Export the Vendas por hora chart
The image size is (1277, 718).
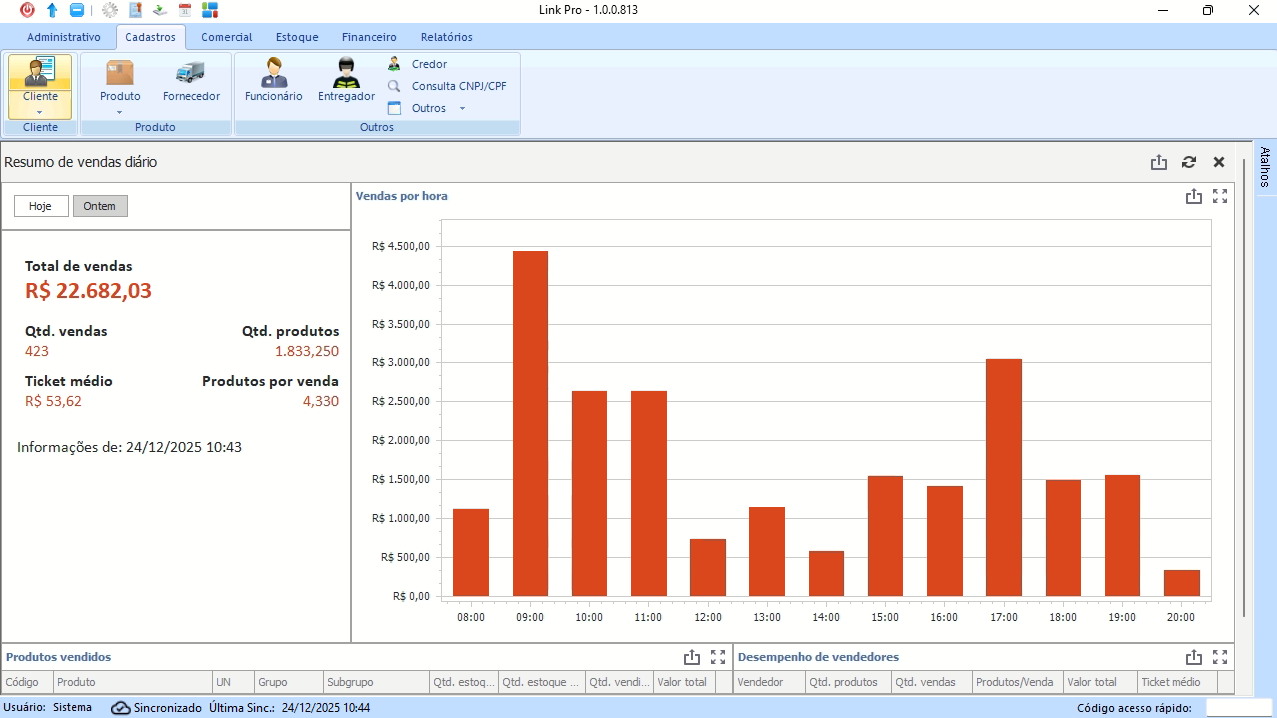click(1193, 196)
